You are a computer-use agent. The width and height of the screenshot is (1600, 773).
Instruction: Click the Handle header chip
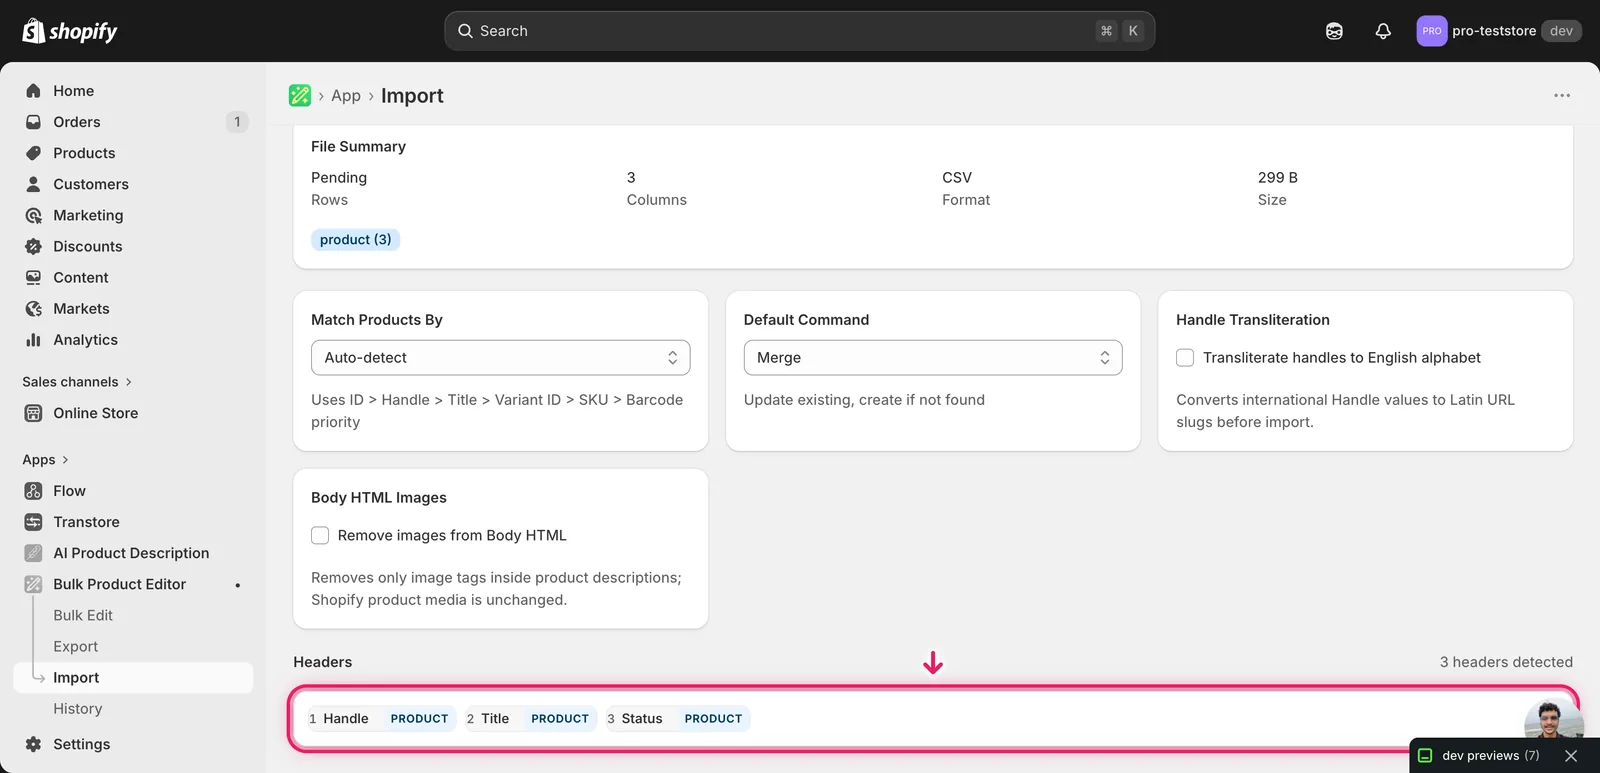(380, 719)
